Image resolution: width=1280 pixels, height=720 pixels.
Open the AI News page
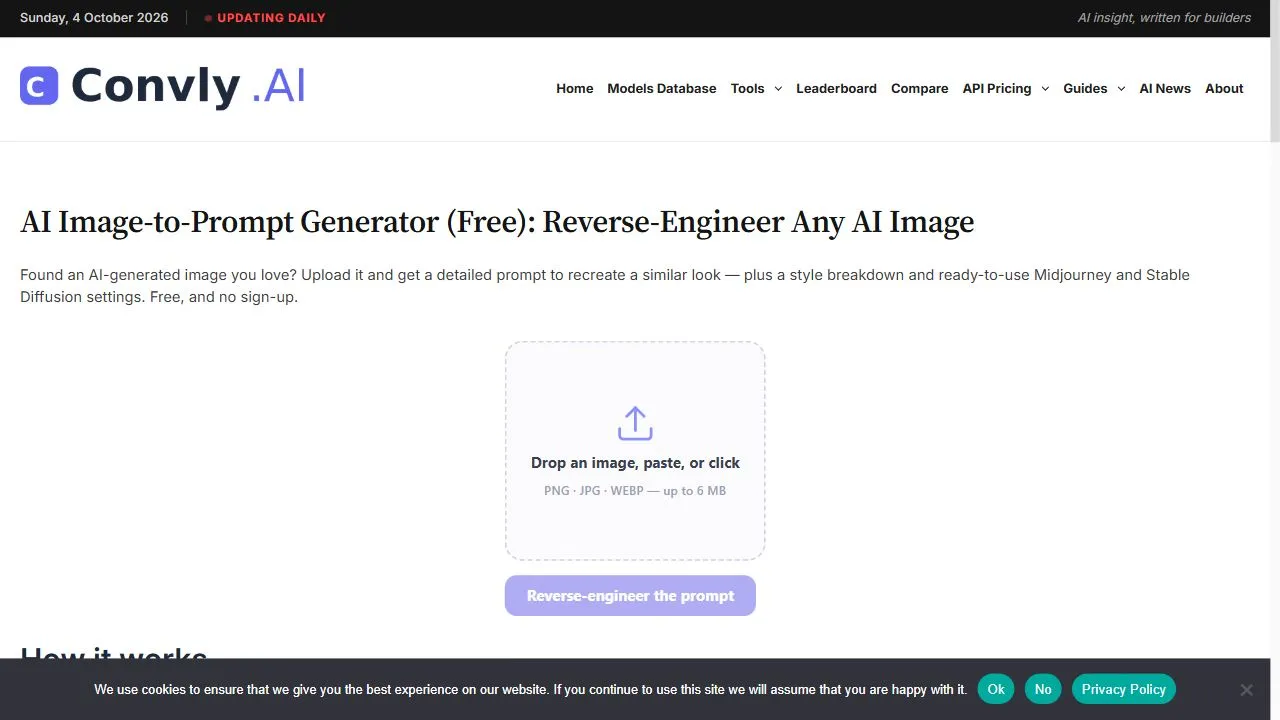[x=1165, y=89]
